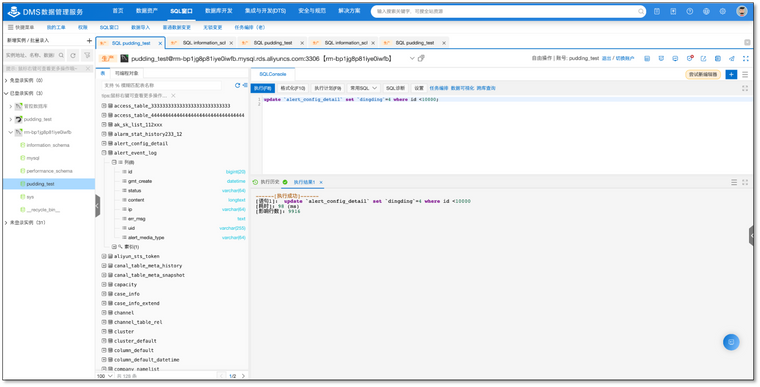
Task: Click the first header icon after the search bar
Action: tap(657, 11)
